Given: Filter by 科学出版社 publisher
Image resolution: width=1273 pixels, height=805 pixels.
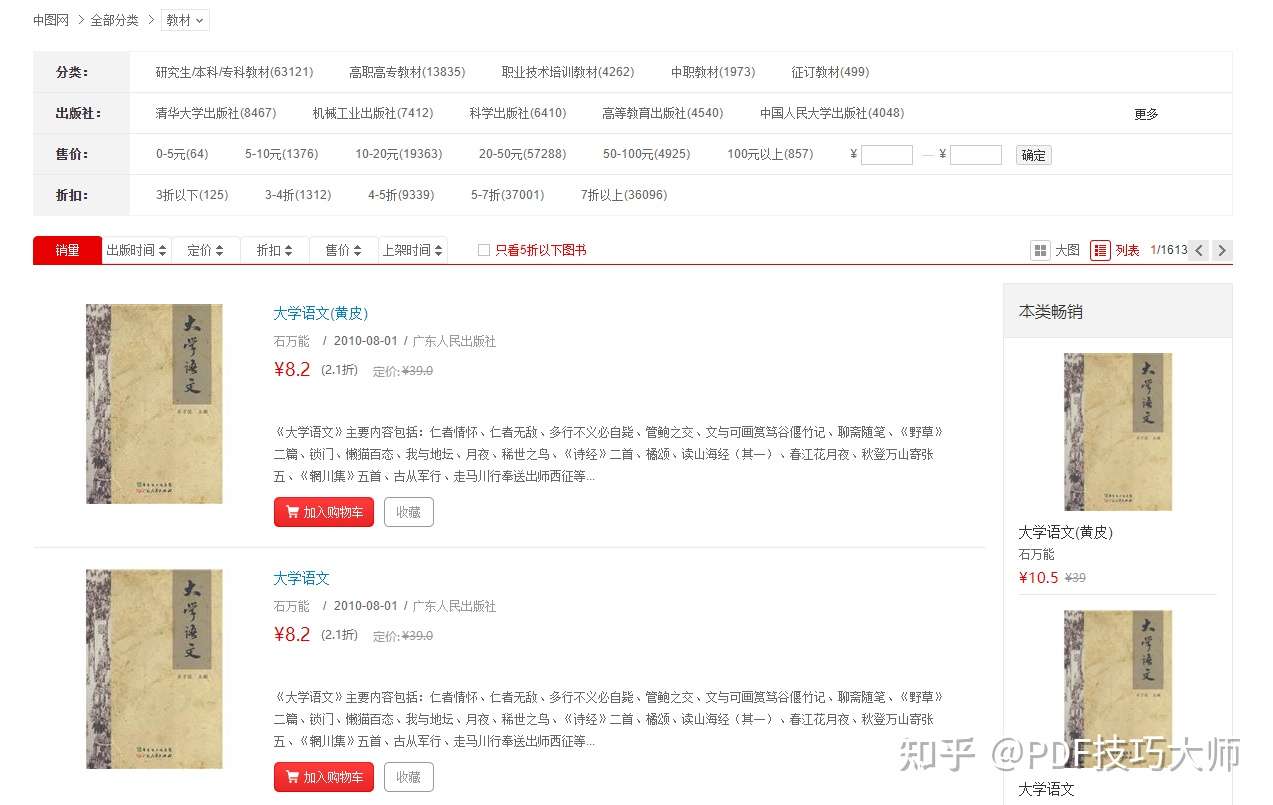Looking at the screenshot, I should [x=518, y=113].
